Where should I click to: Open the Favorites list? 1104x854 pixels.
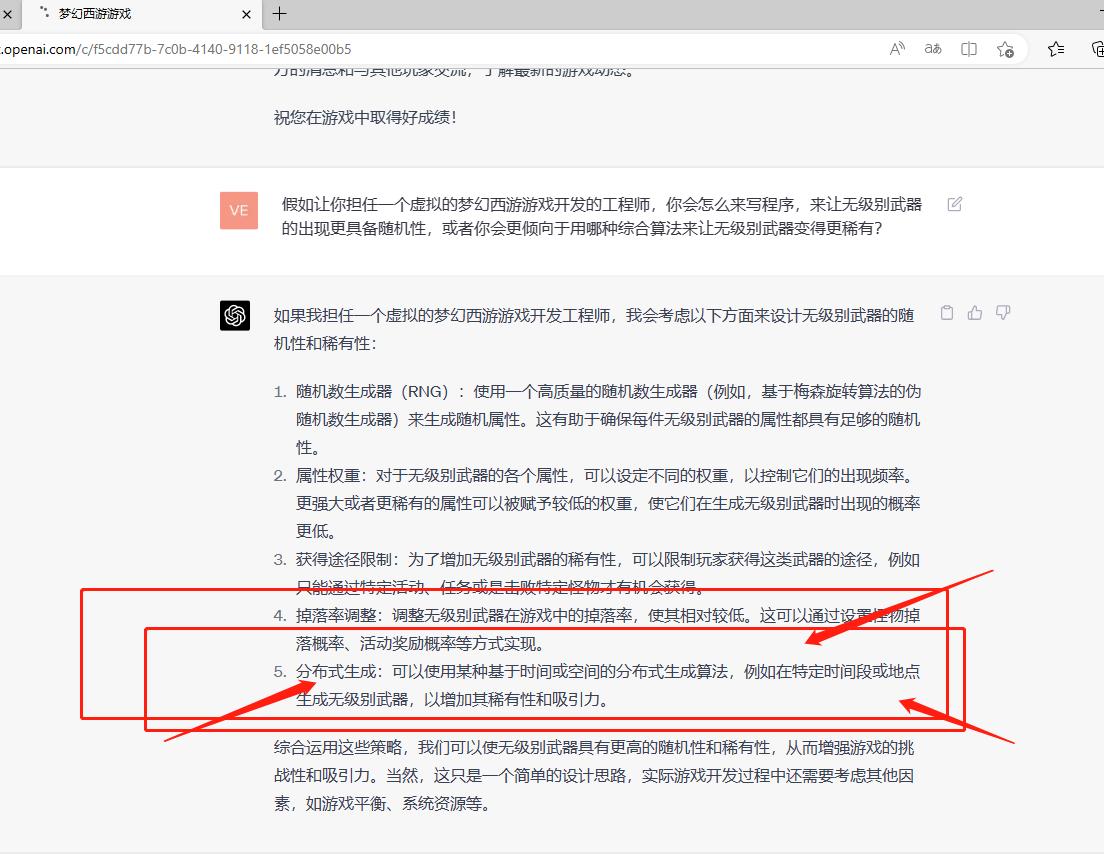tap(1055, 48)
